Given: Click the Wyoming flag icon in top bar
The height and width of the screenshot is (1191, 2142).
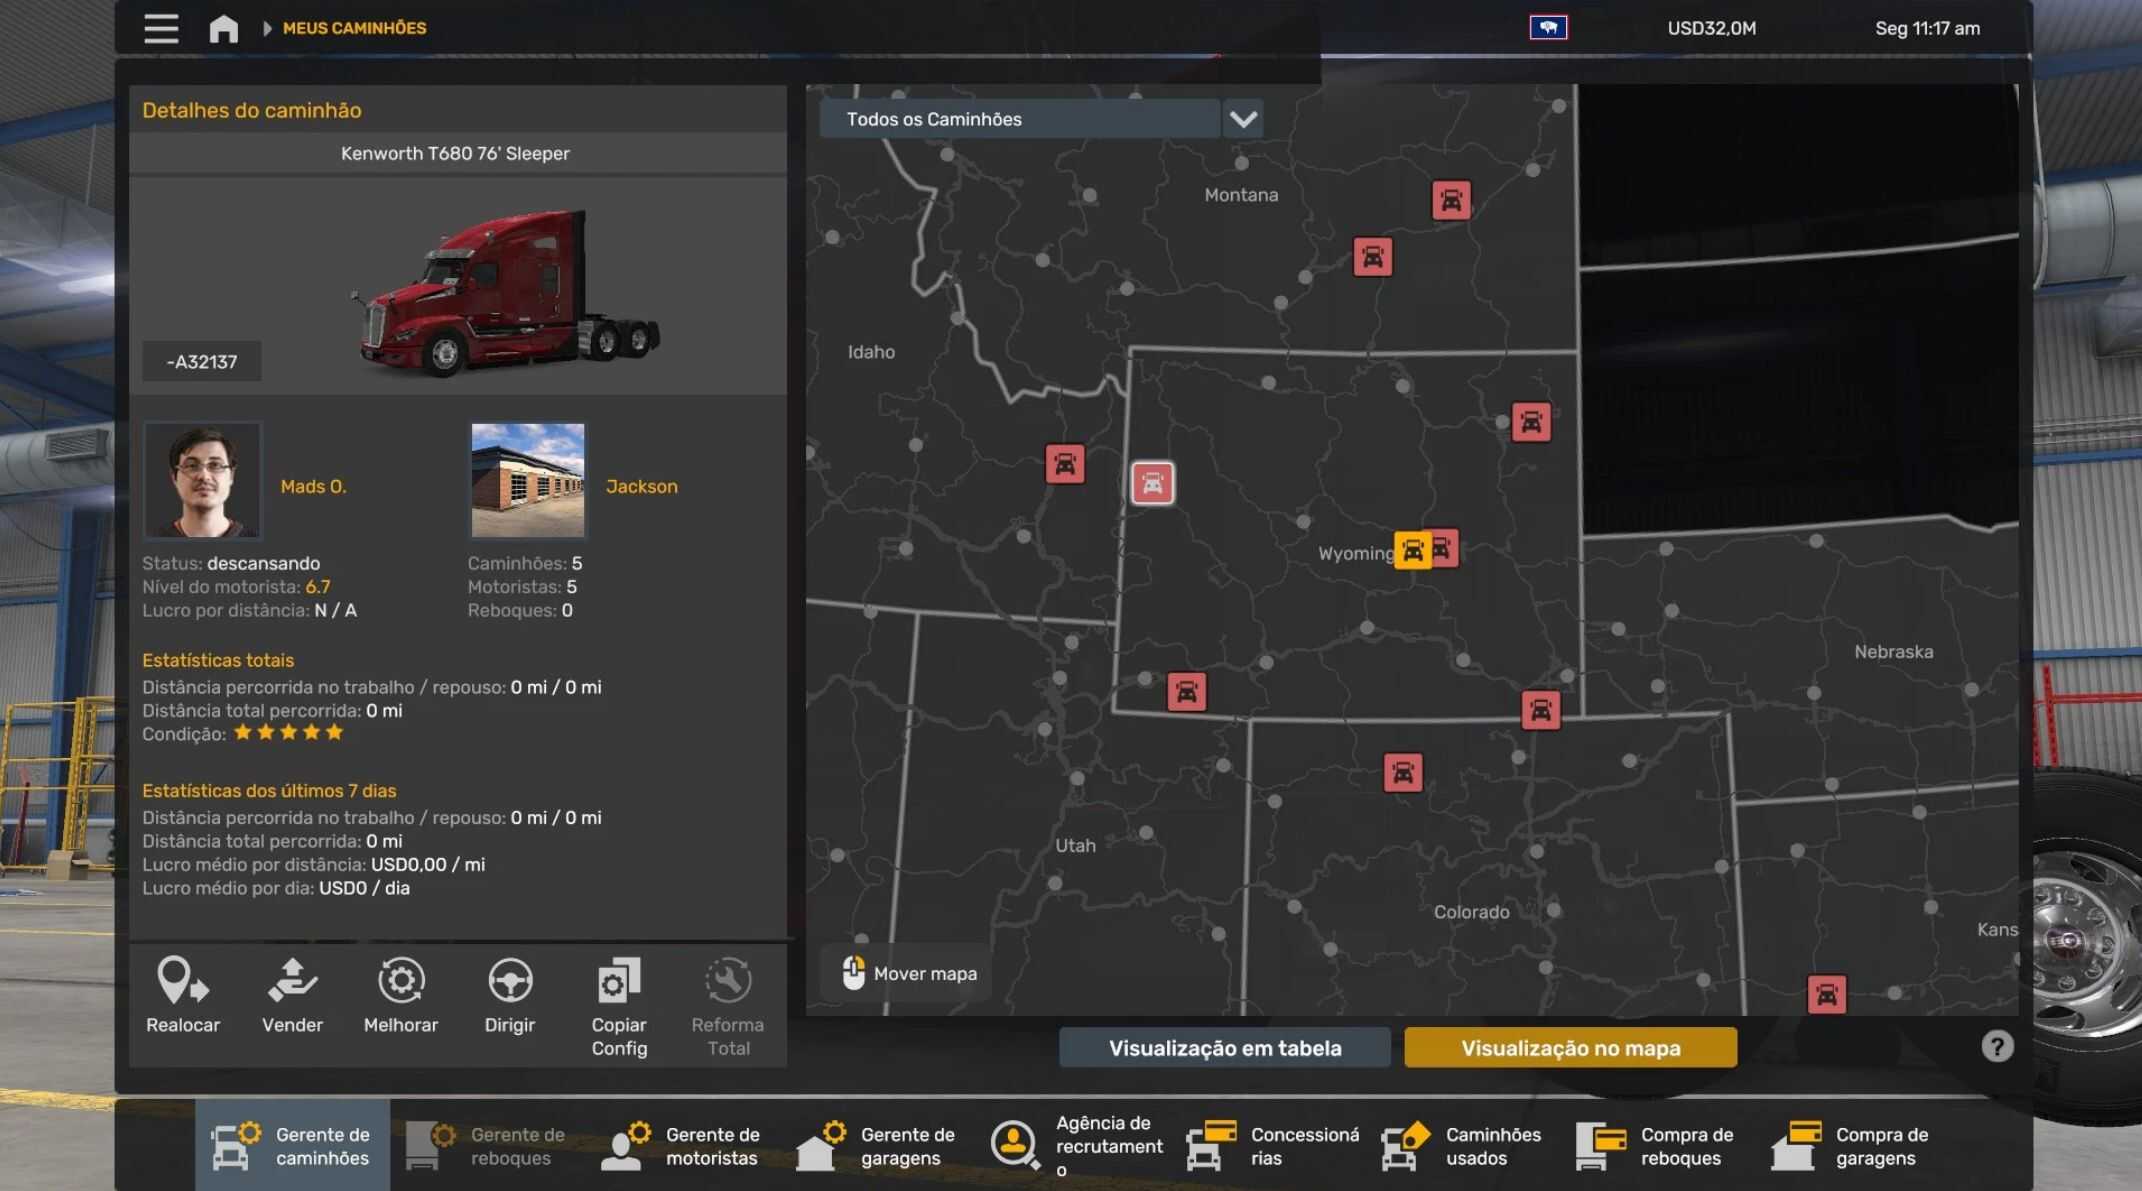Looking at the screenshot, I should (x=1548, y=28).
